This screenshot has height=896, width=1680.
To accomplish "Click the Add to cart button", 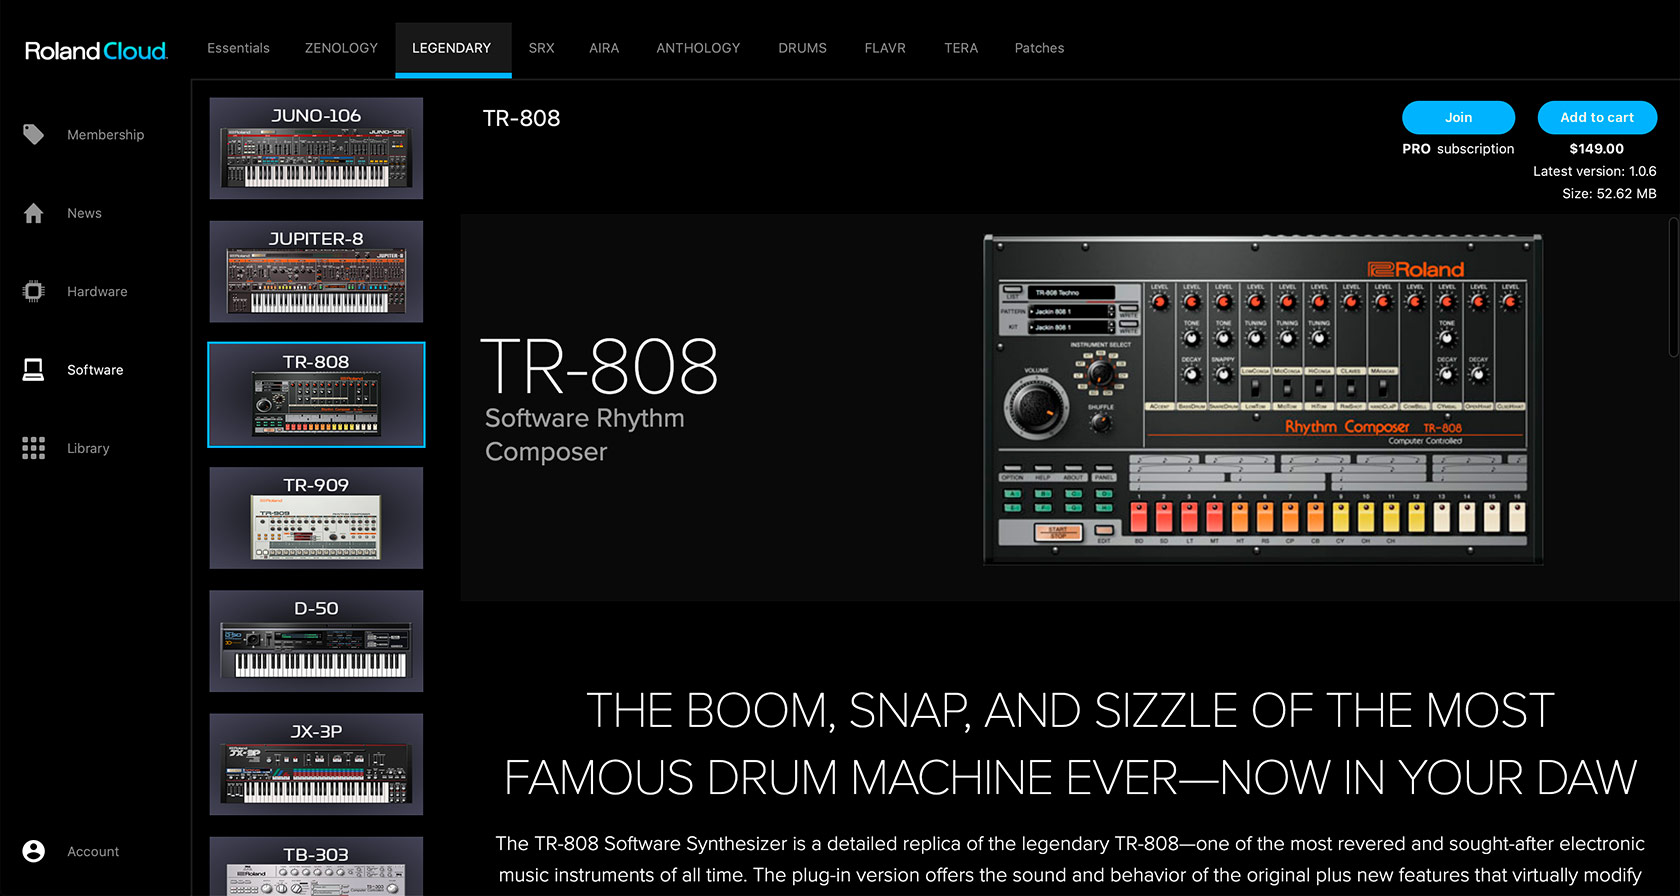I will 1597,117.
